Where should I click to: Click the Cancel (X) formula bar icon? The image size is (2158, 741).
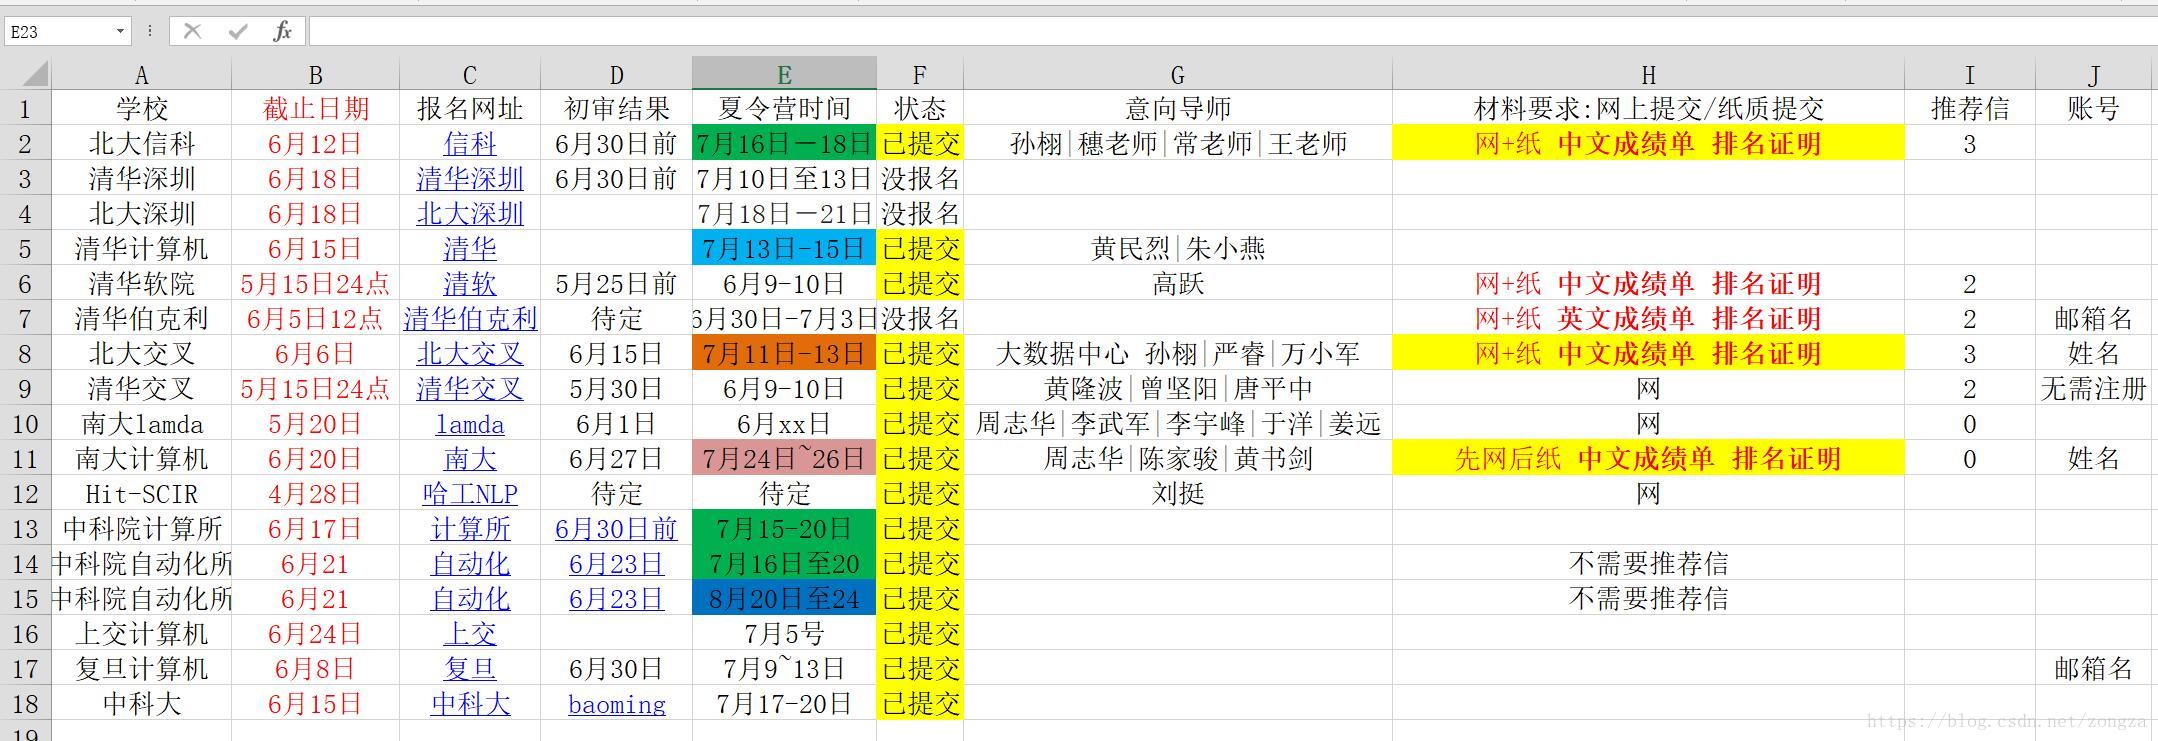[192, 32]
